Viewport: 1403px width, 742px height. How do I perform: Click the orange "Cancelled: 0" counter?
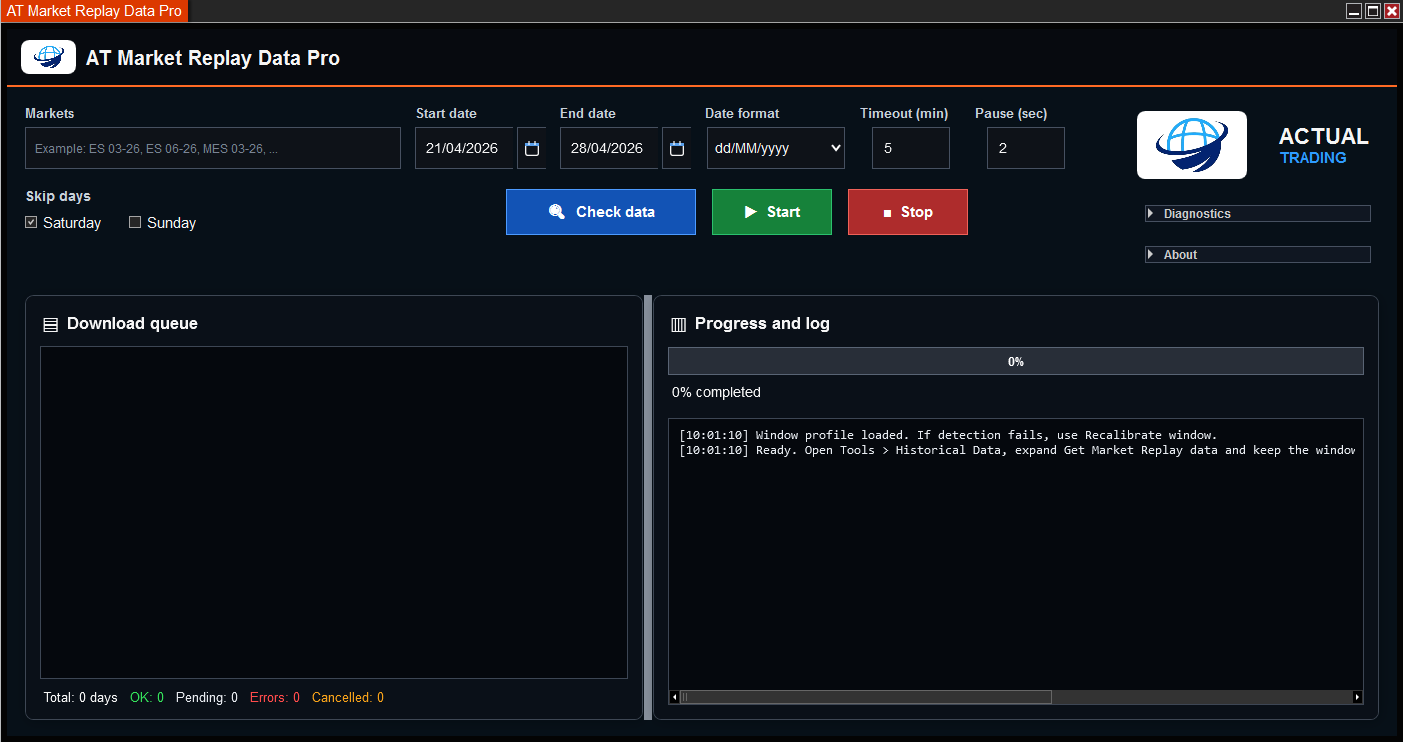[x=348, y=697]
